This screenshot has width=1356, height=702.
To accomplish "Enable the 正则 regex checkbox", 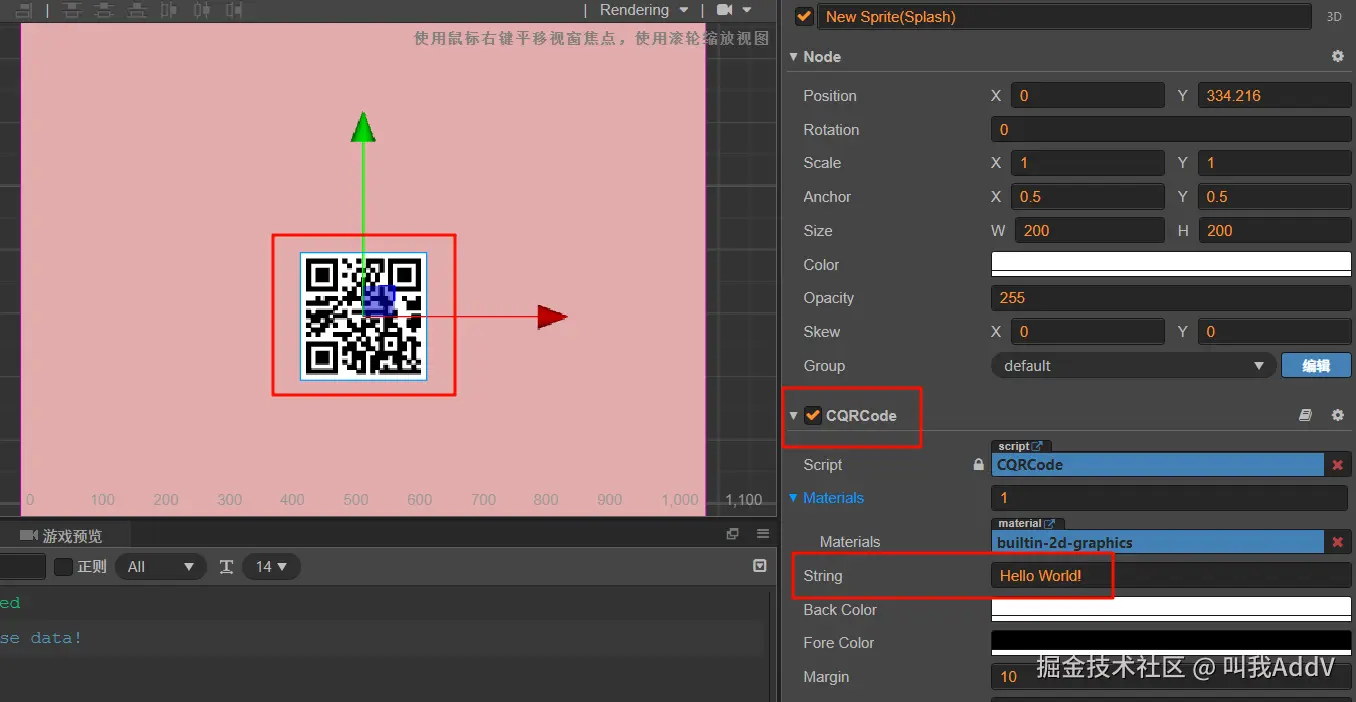I will [63, 567].
